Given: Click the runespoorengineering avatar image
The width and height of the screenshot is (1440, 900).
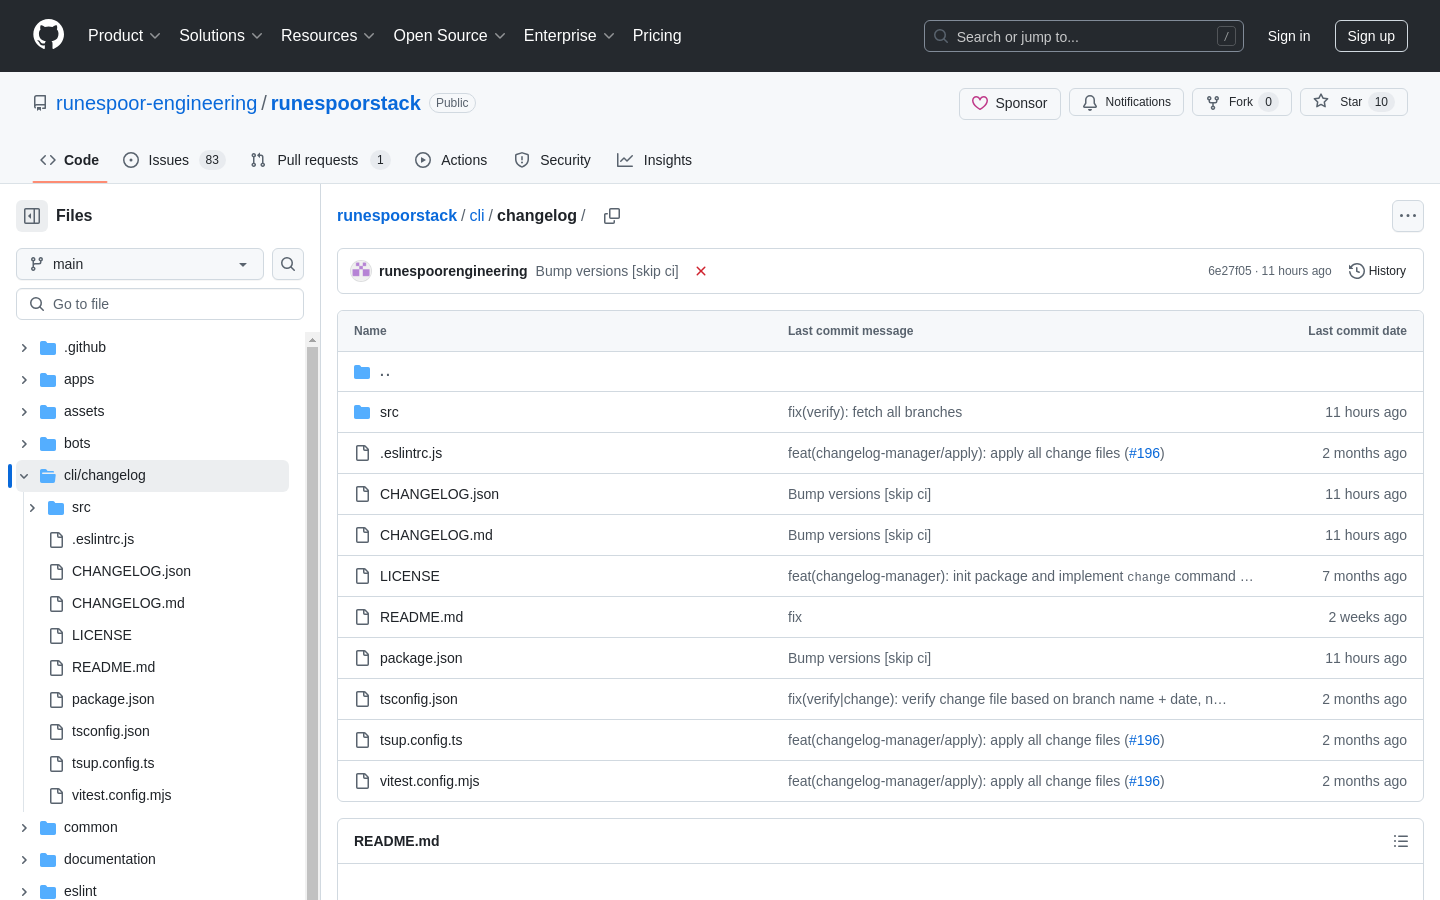Looking at the screenshot, I should (x=361, y=271).
